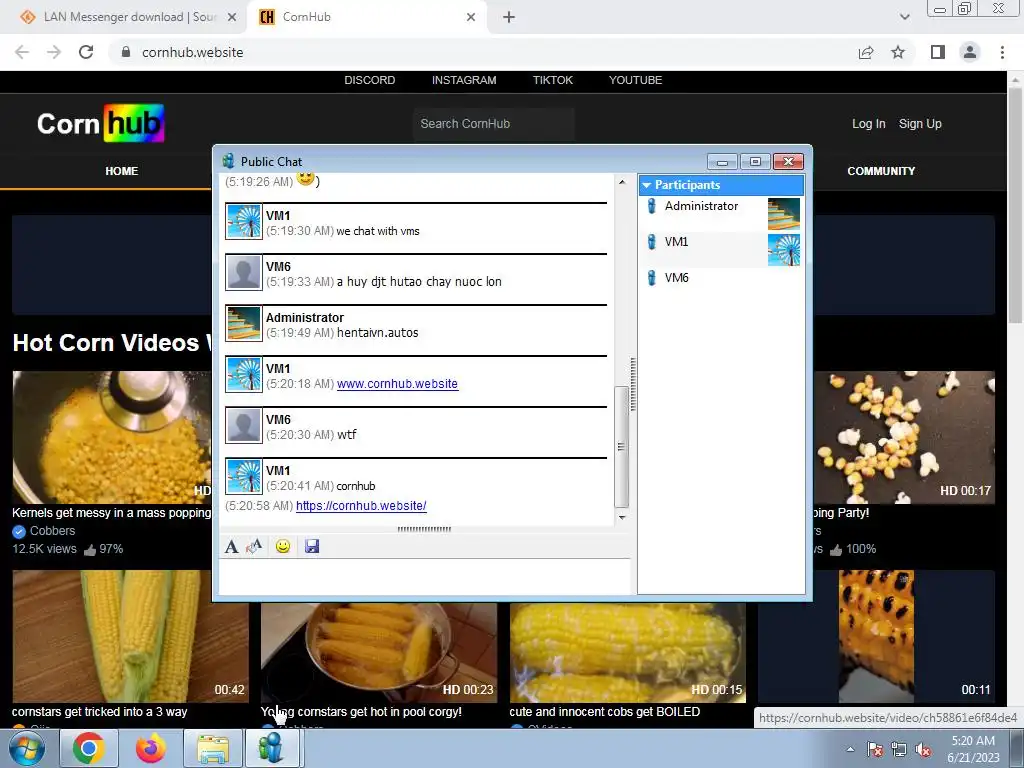
Task: Click the "wtf" message from VM6
Action: click(347, 435)
